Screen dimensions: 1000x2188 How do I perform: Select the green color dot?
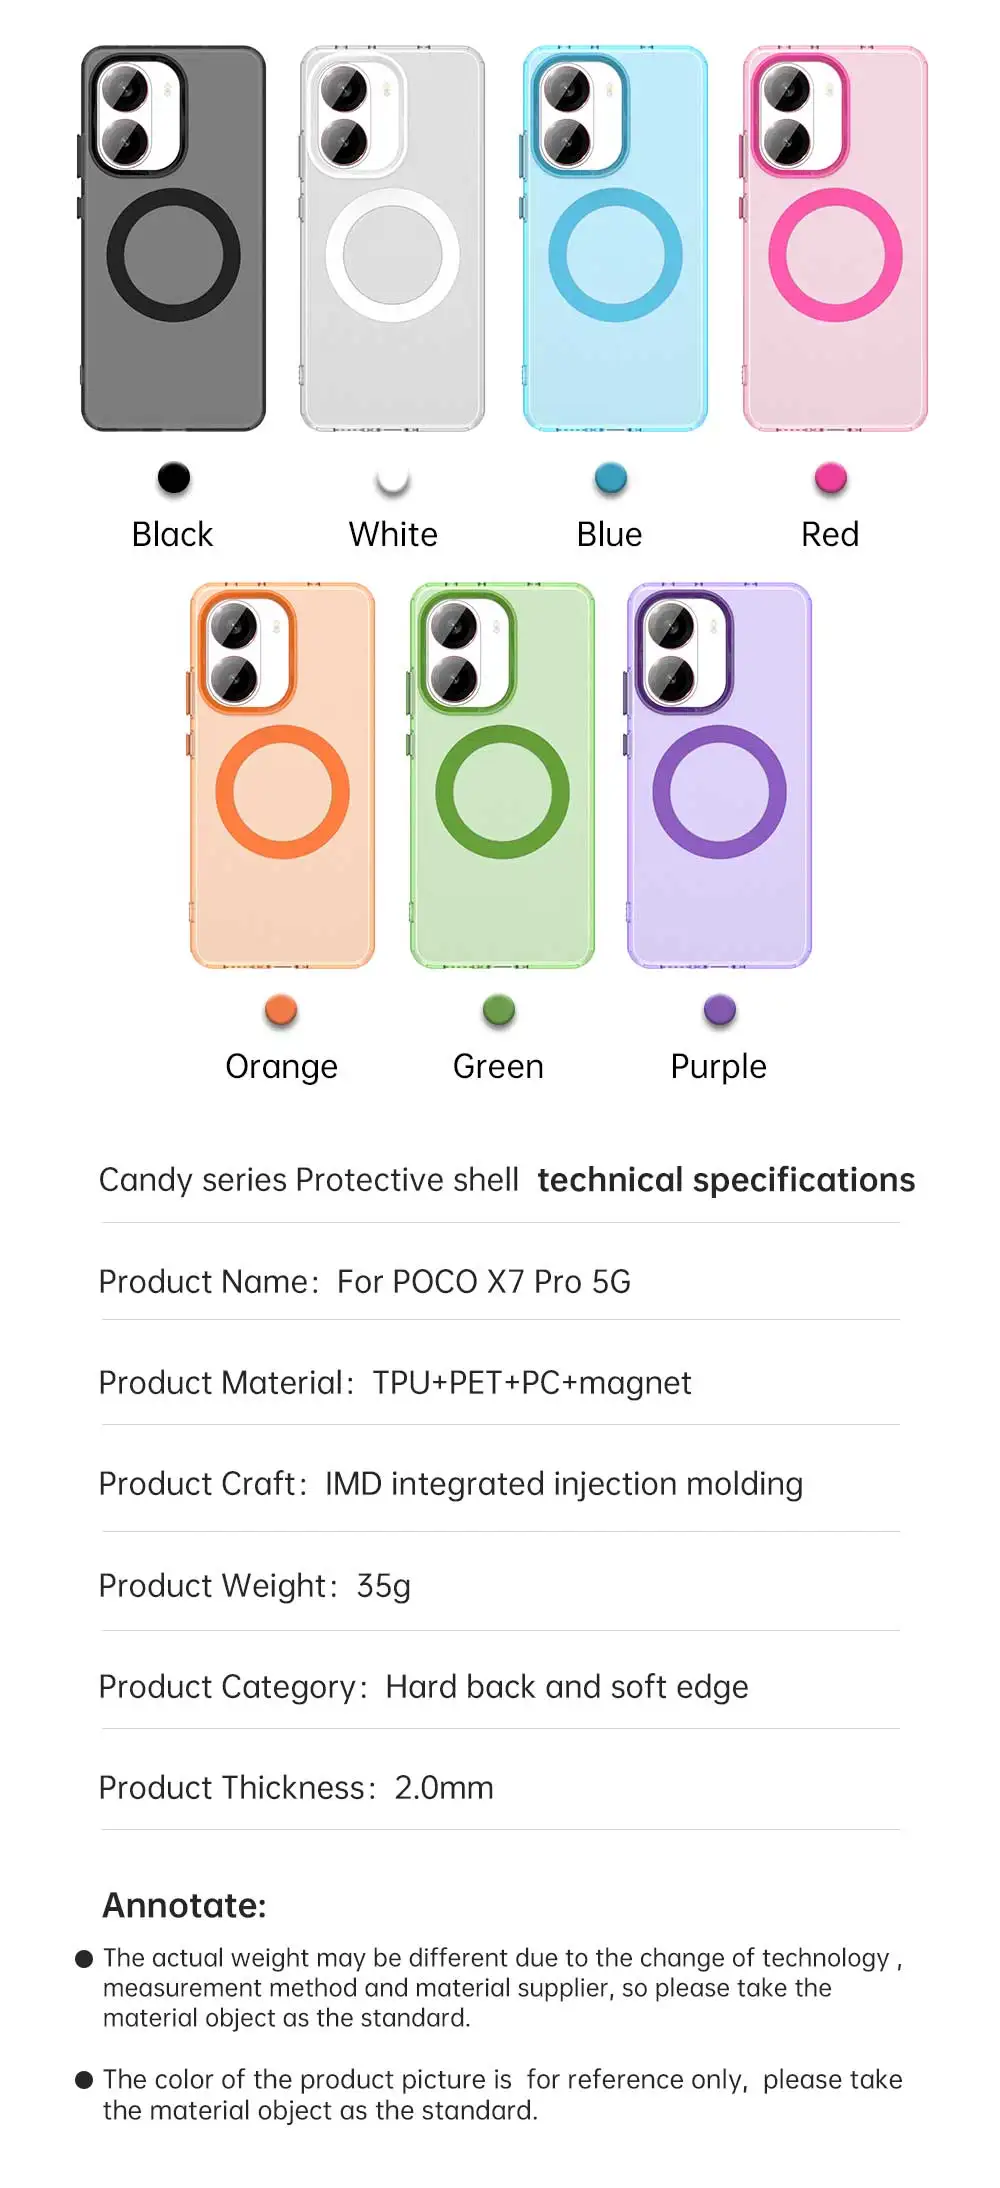point(499,1010)
